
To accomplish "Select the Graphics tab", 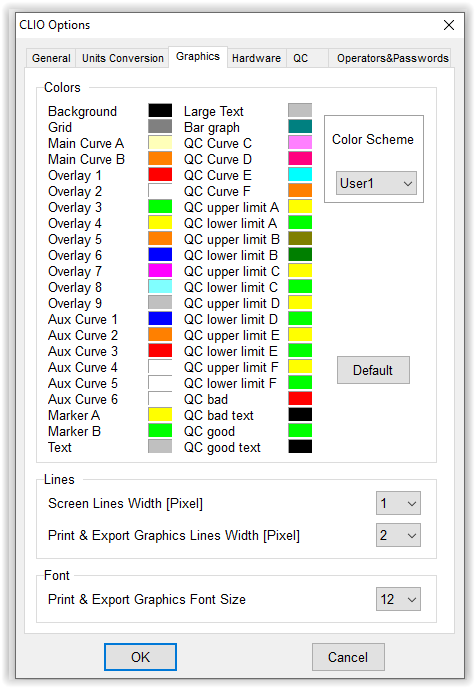I will point(198,57).
